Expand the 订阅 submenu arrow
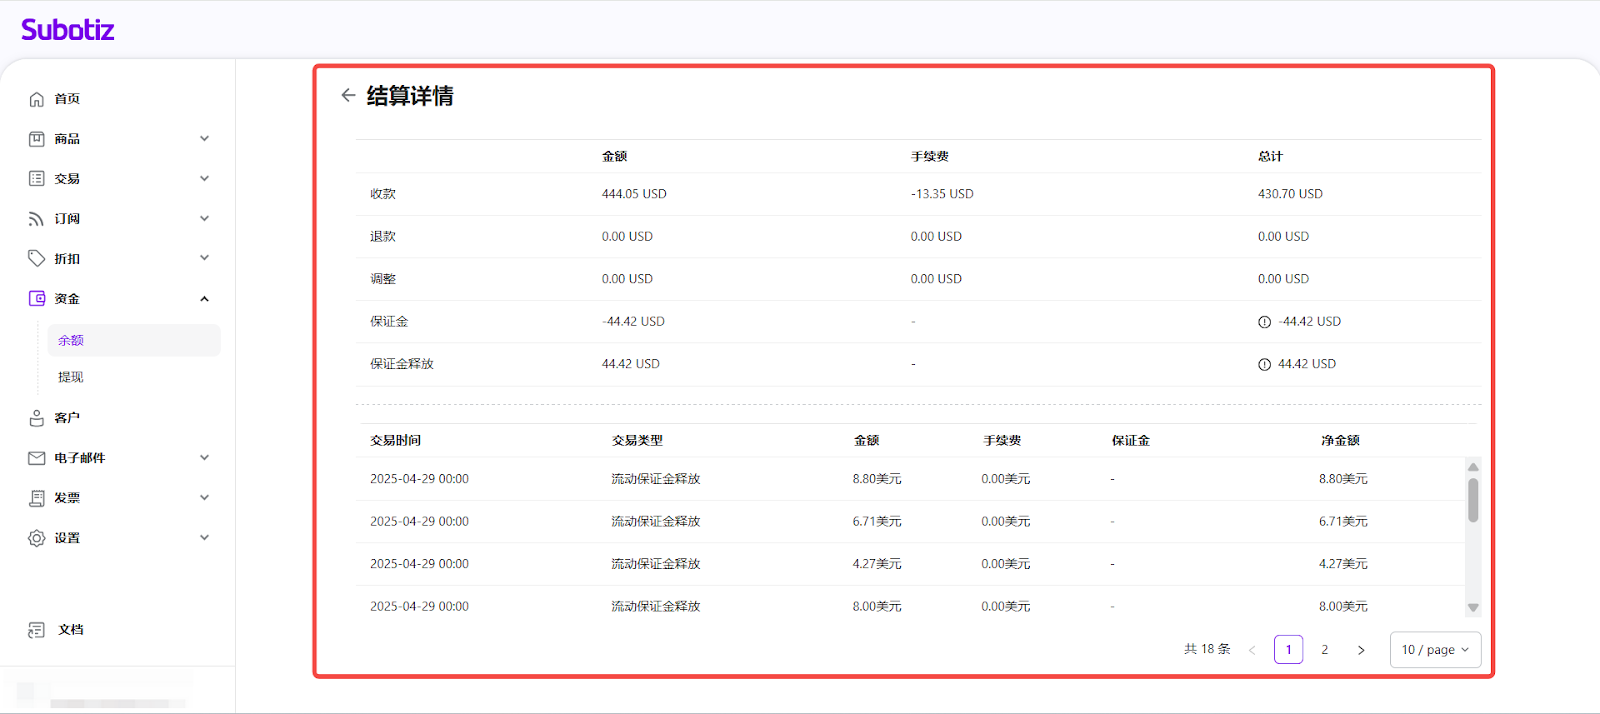The height and width of the screenshot is (714, 1600). [204, 219]
